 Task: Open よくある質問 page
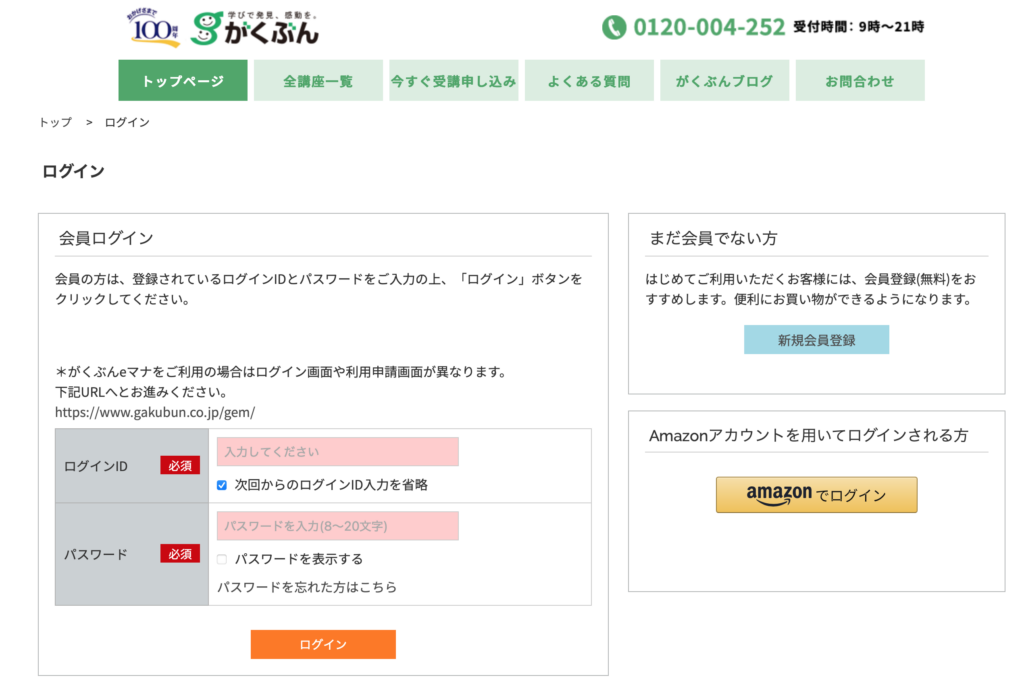[x=589, y=81]
